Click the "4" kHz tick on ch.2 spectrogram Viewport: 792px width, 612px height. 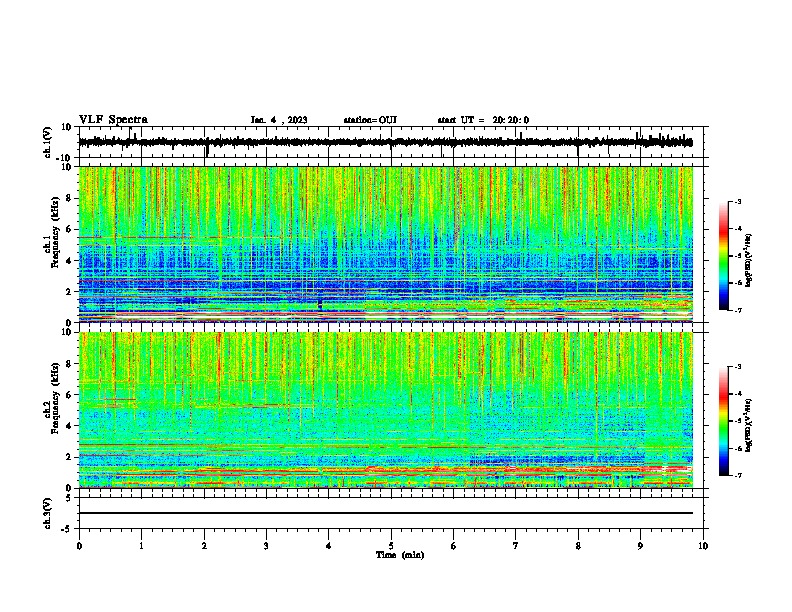pos(70,426)
